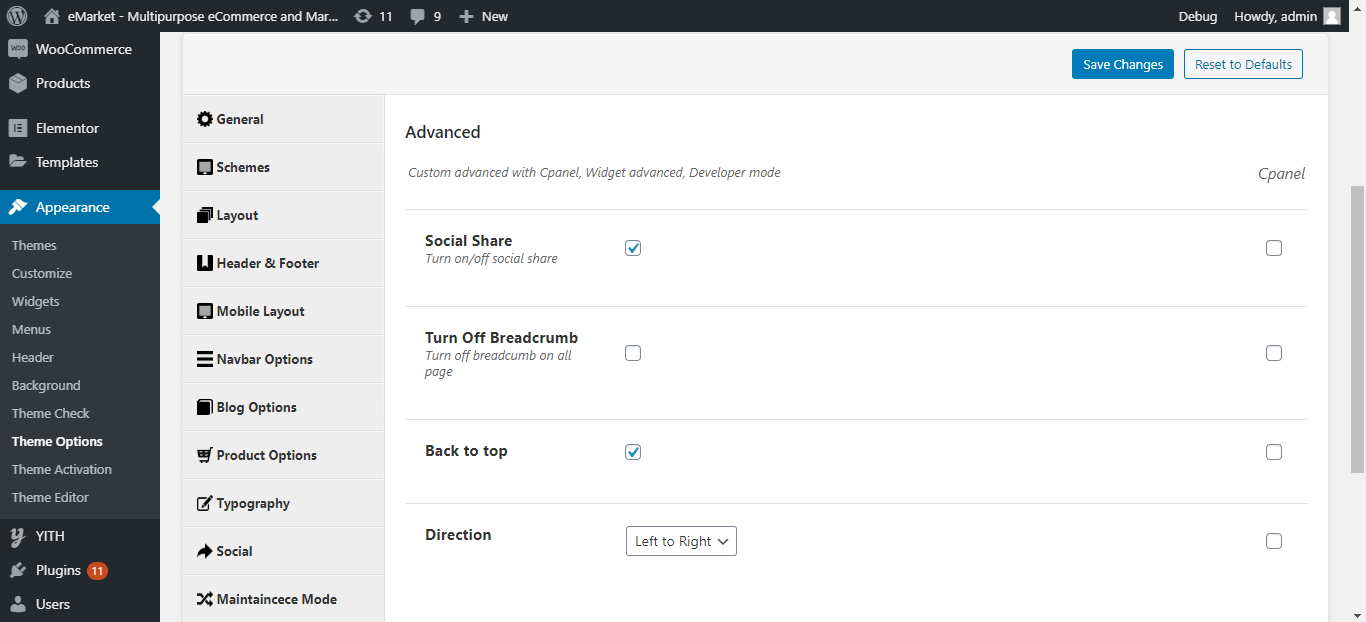
Task: Click the Cpanel column label
Action: coord(1282,174)
